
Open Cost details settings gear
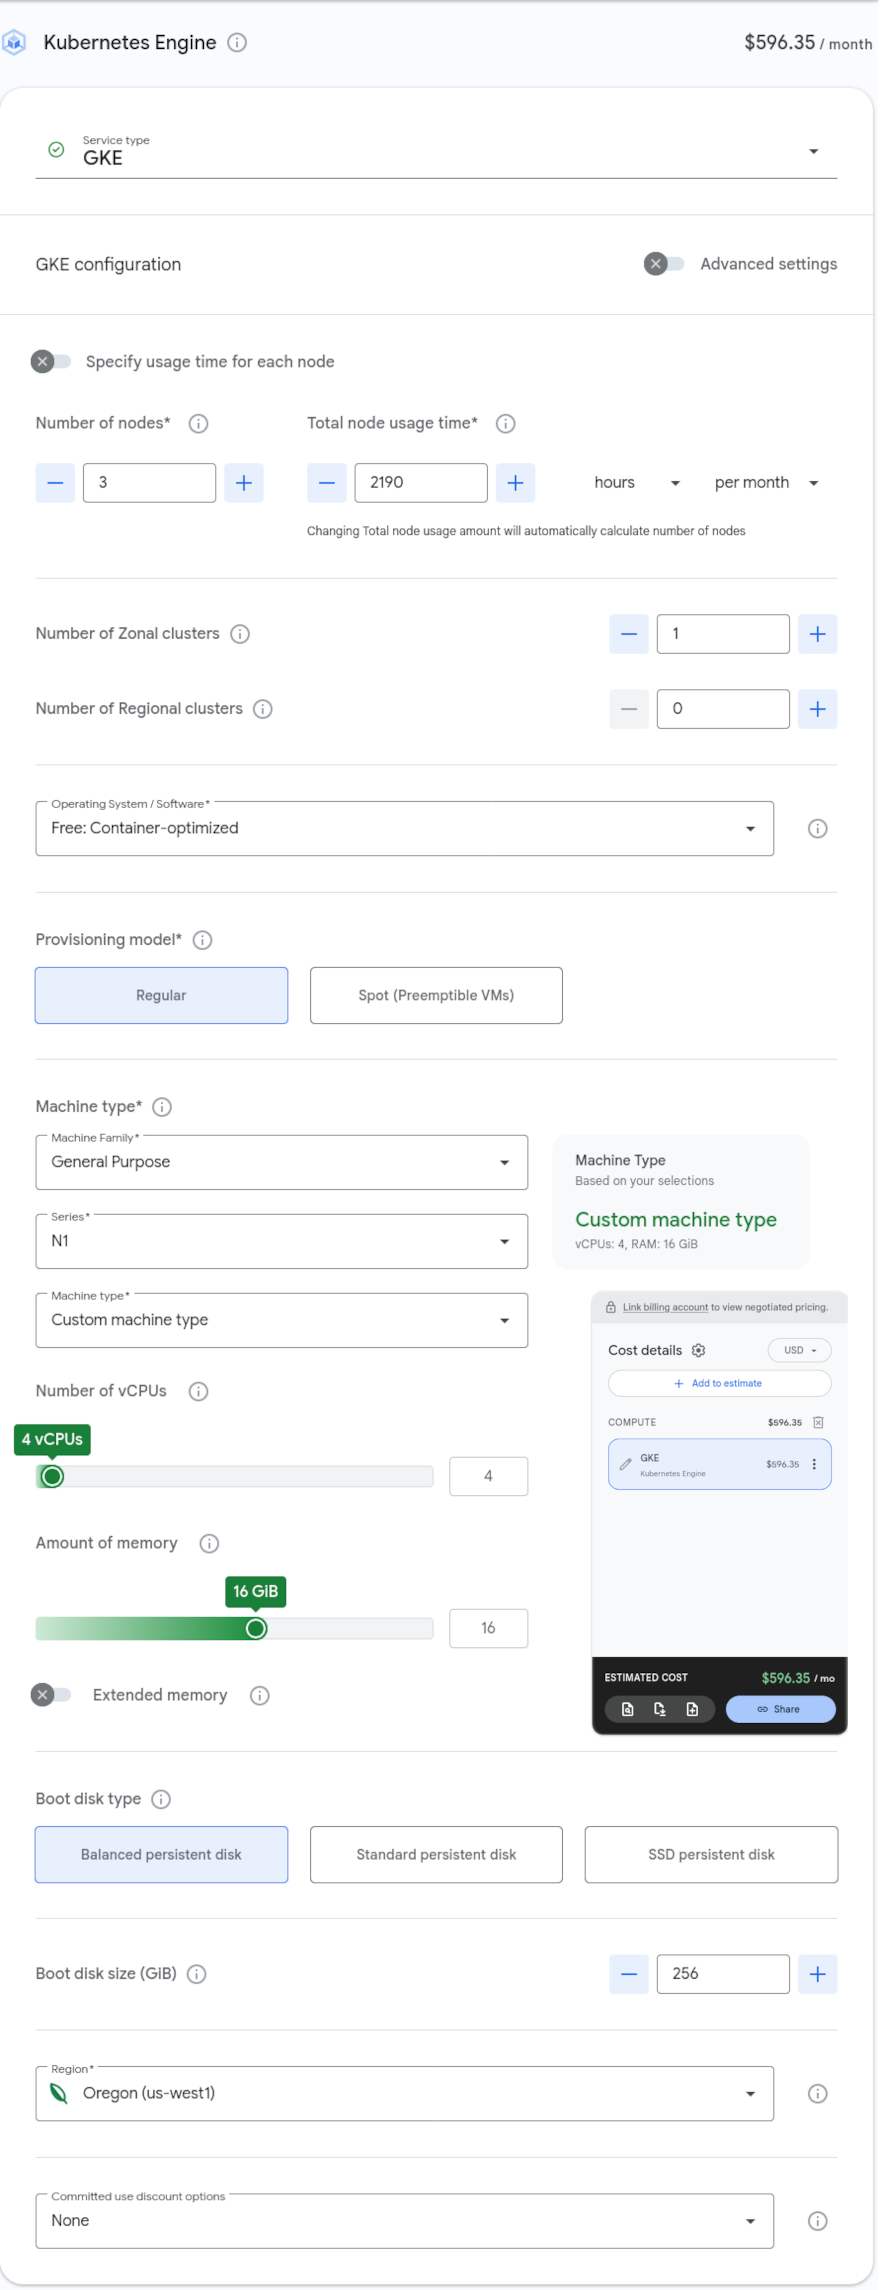(699, 1351)
